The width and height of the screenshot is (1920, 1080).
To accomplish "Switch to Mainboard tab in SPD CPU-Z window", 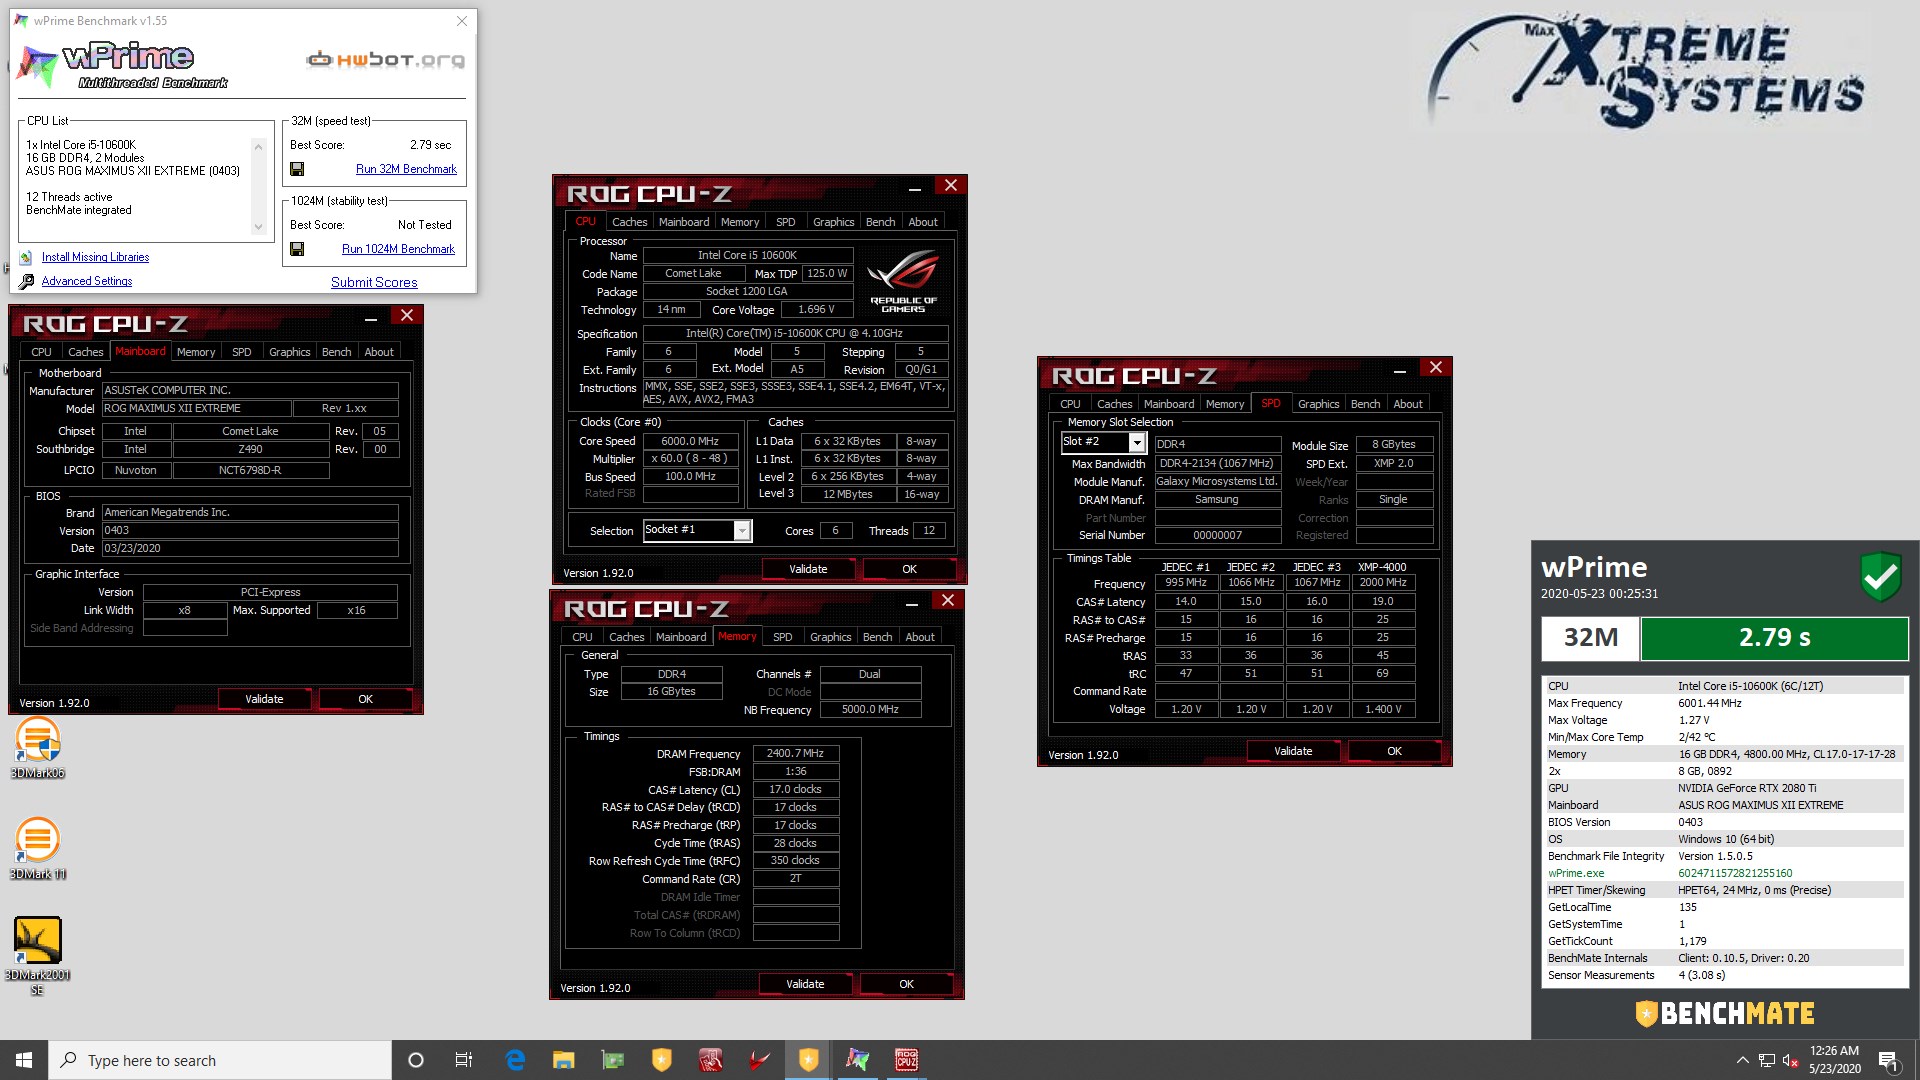I will click(1169, 404).
